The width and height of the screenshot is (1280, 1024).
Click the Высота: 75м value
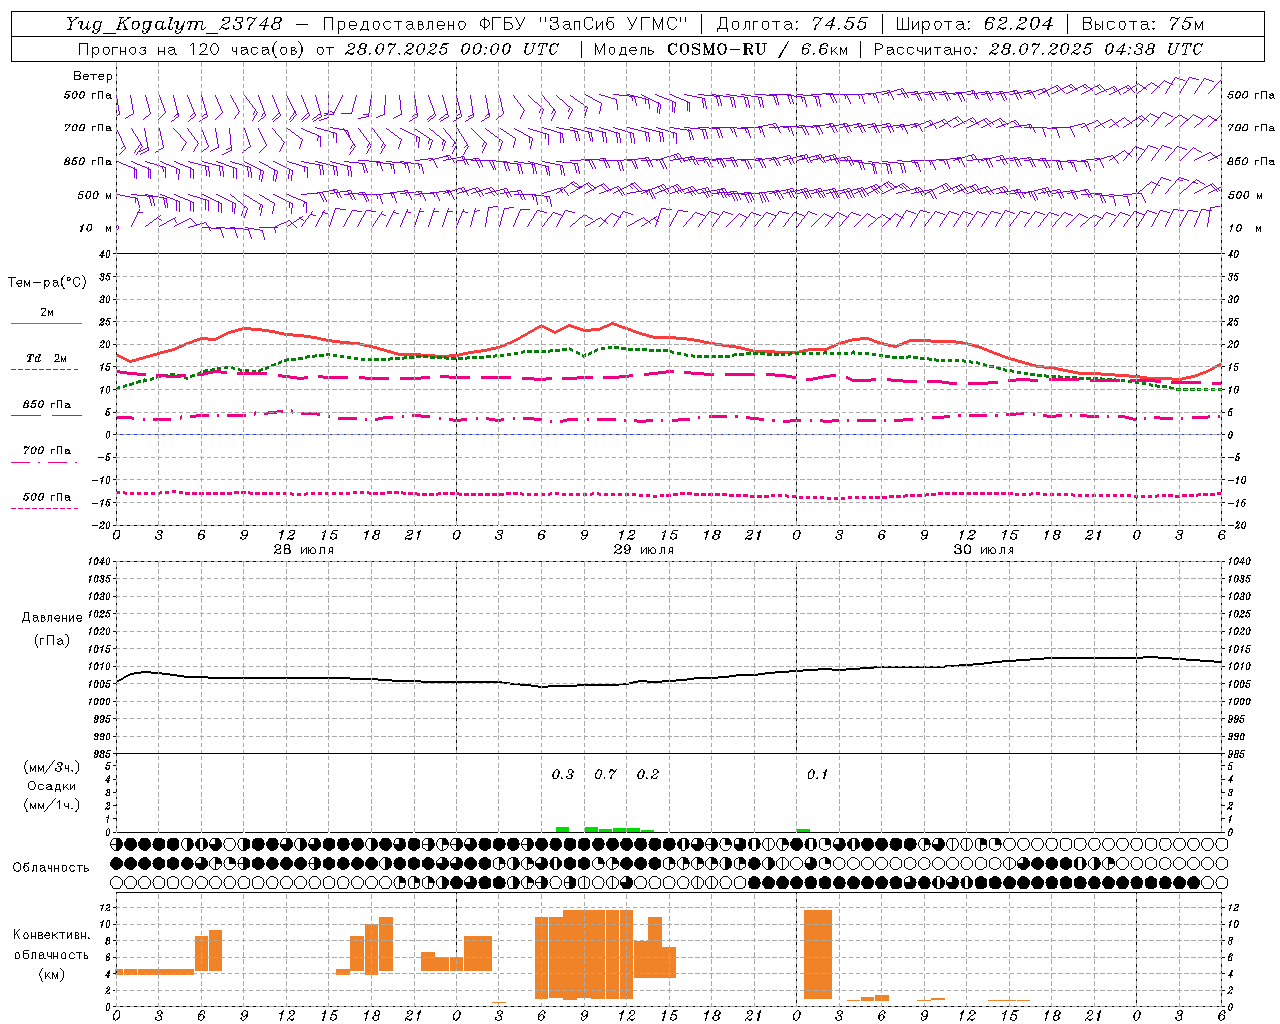pyautogui.click(x=1142, y=24)
